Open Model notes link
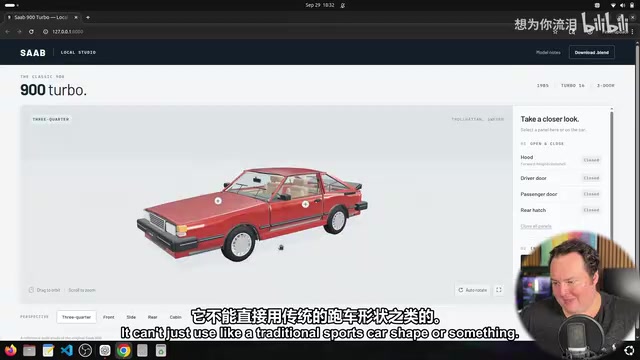The image size is (640, 360). [548, 52]
